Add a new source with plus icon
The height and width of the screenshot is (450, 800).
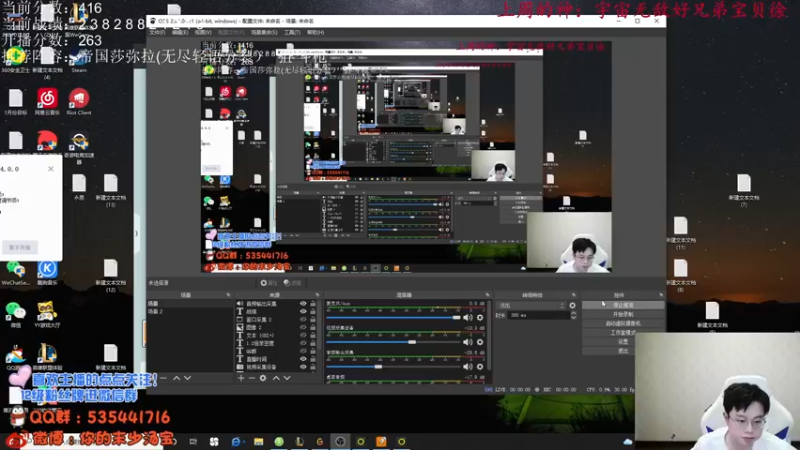coord(241,378)
